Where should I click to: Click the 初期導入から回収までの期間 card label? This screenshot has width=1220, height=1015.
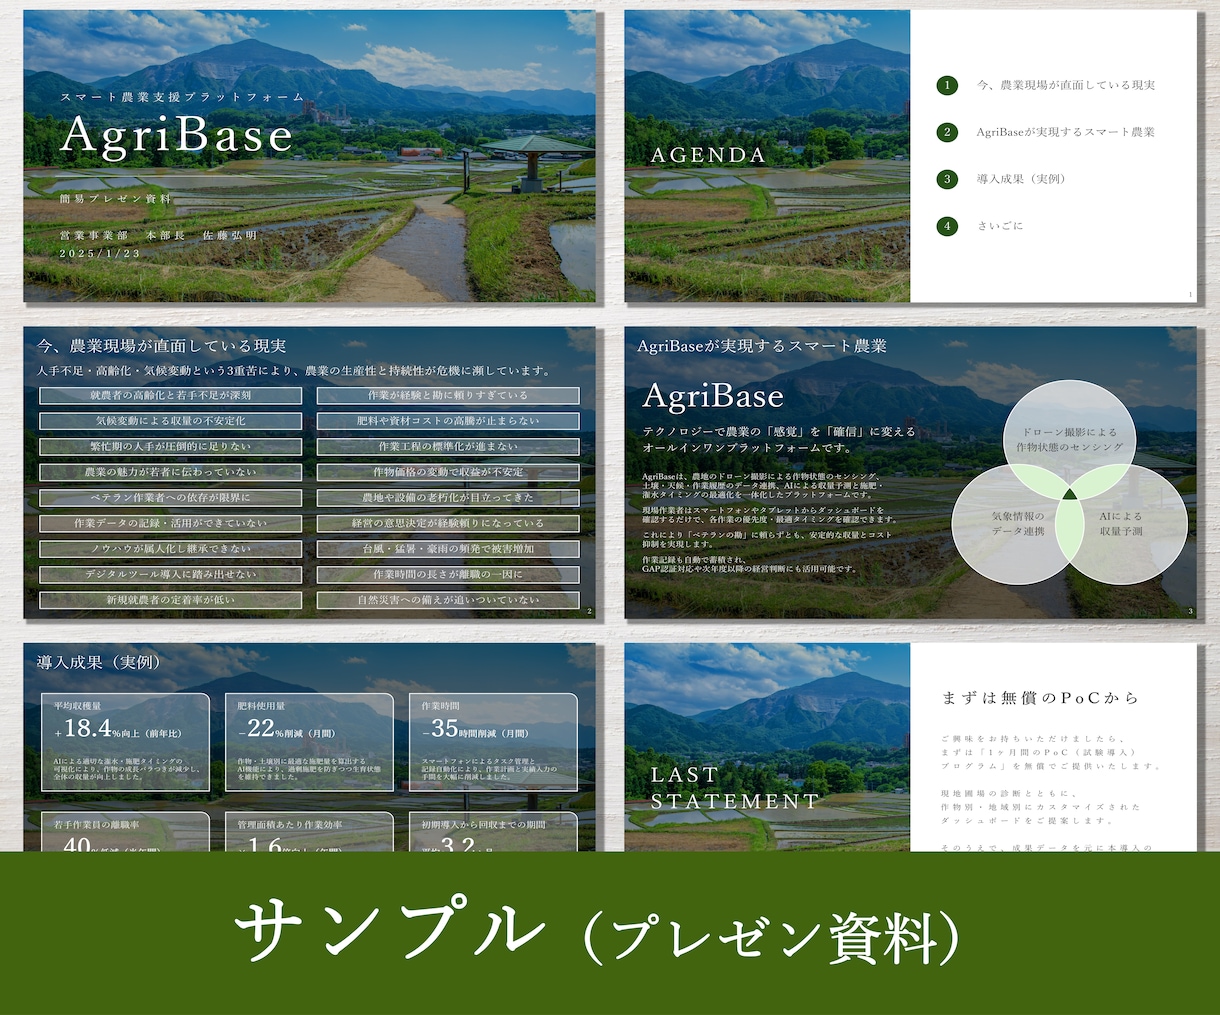[x=484, y=825]
